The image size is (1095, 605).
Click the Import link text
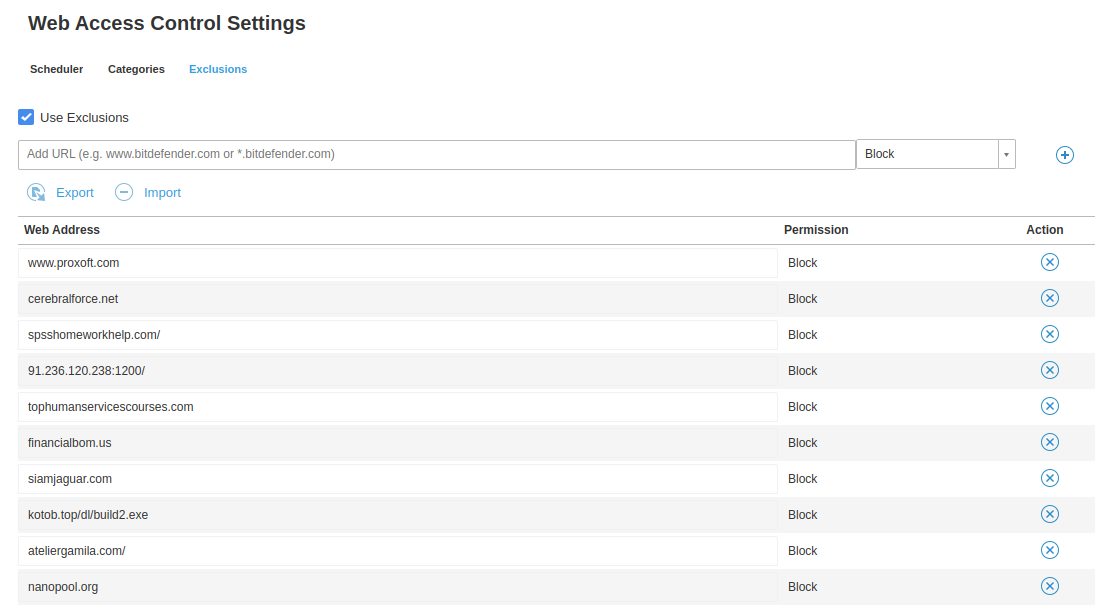162,193
